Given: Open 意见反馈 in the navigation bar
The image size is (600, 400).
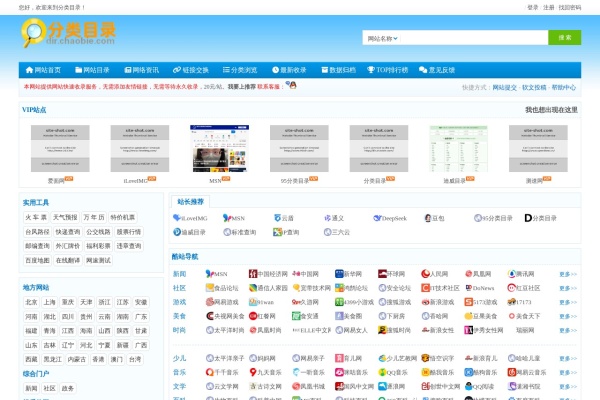Looking at the screenshot, I should tap(437, 70).
